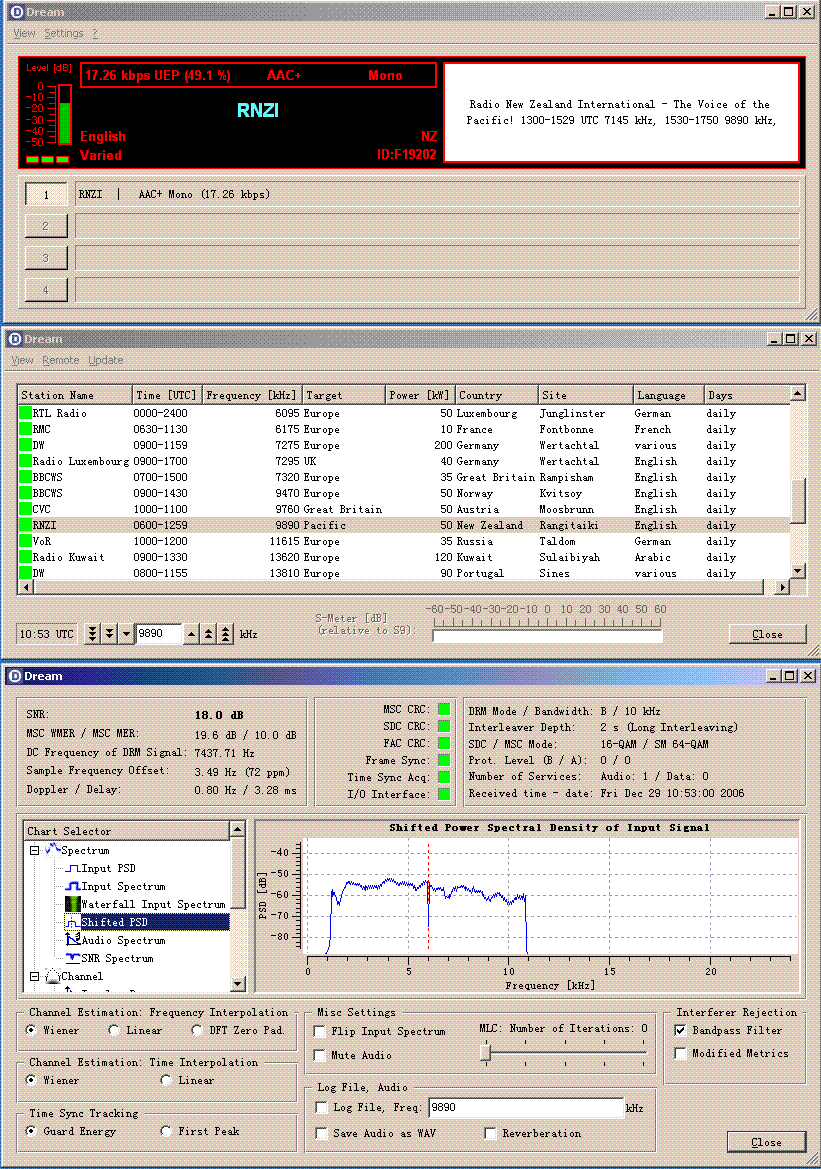Open the Remote menu
The image size is (821, 1169).
point(60,360)
